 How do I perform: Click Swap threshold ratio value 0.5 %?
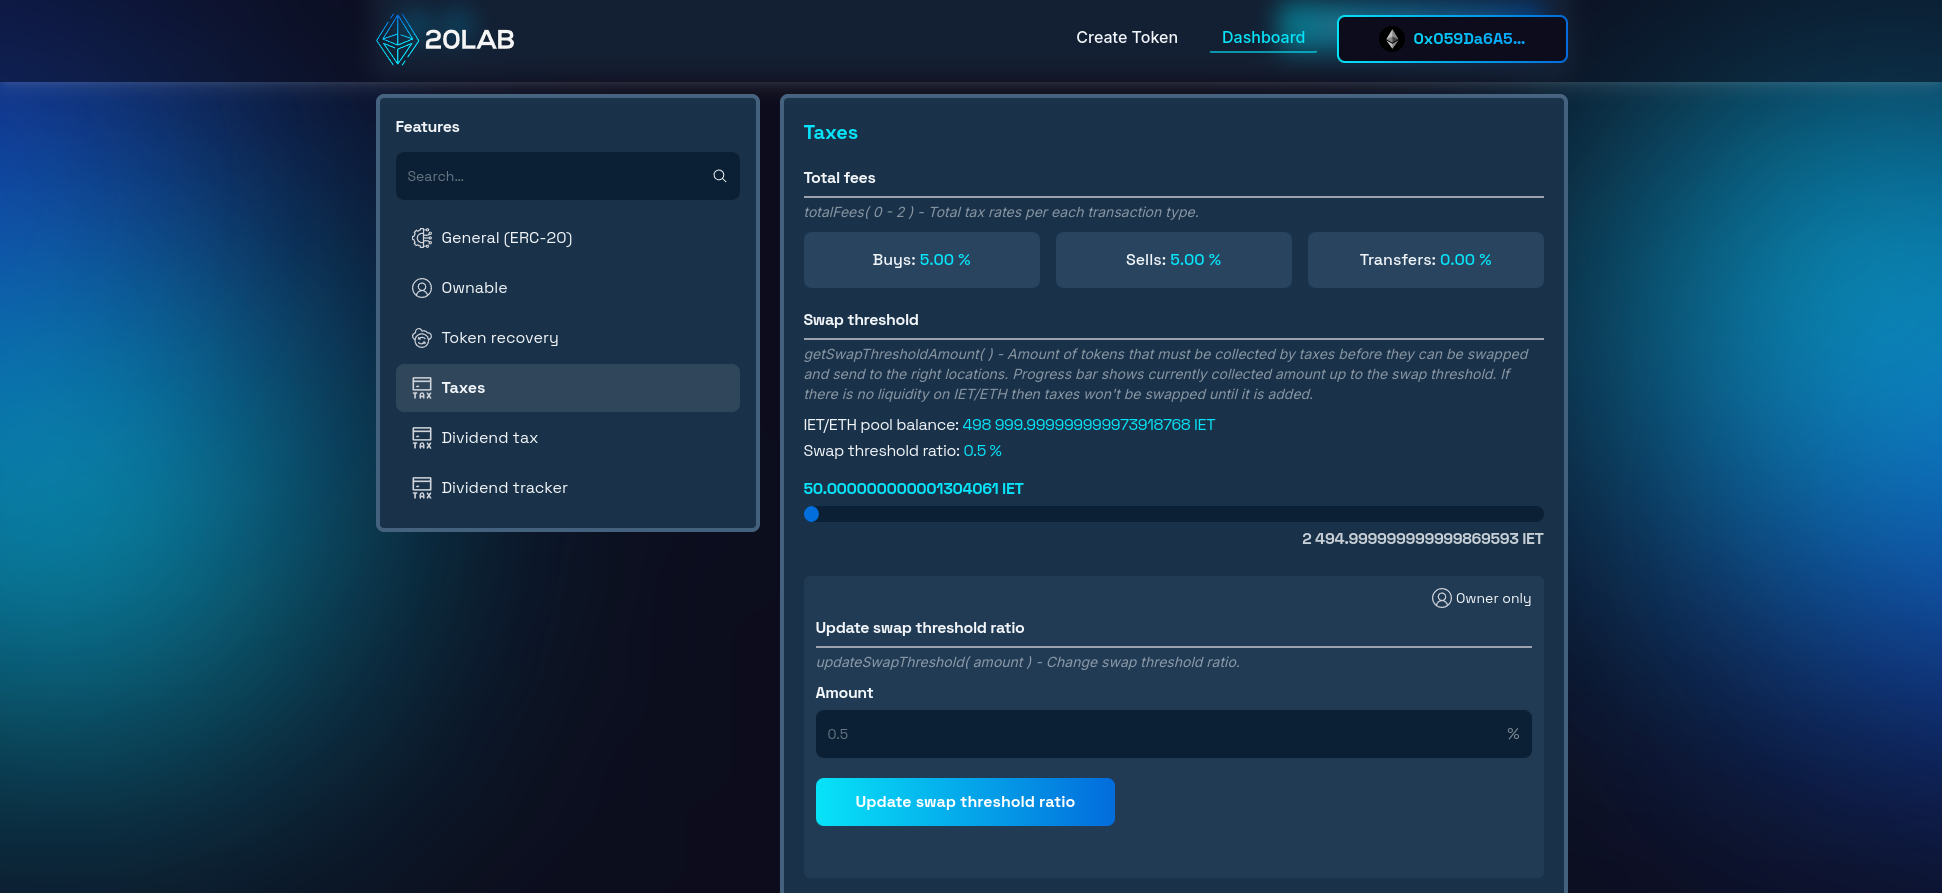982,451
